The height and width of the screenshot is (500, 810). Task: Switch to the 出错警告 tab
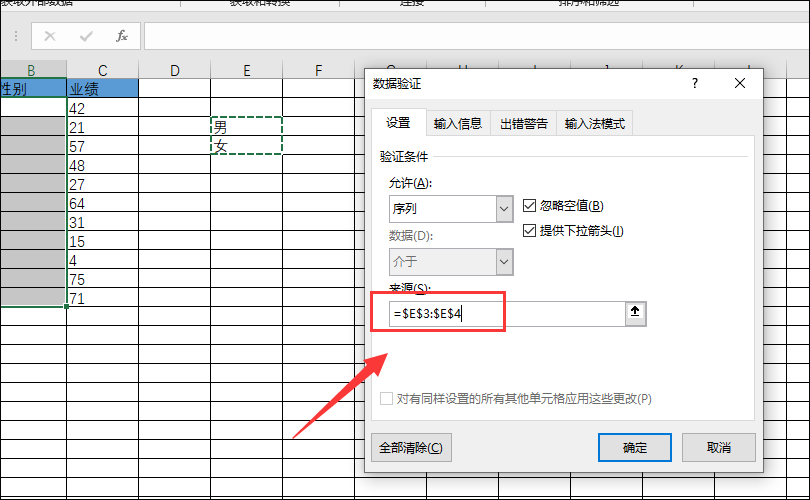pos(523,123)
